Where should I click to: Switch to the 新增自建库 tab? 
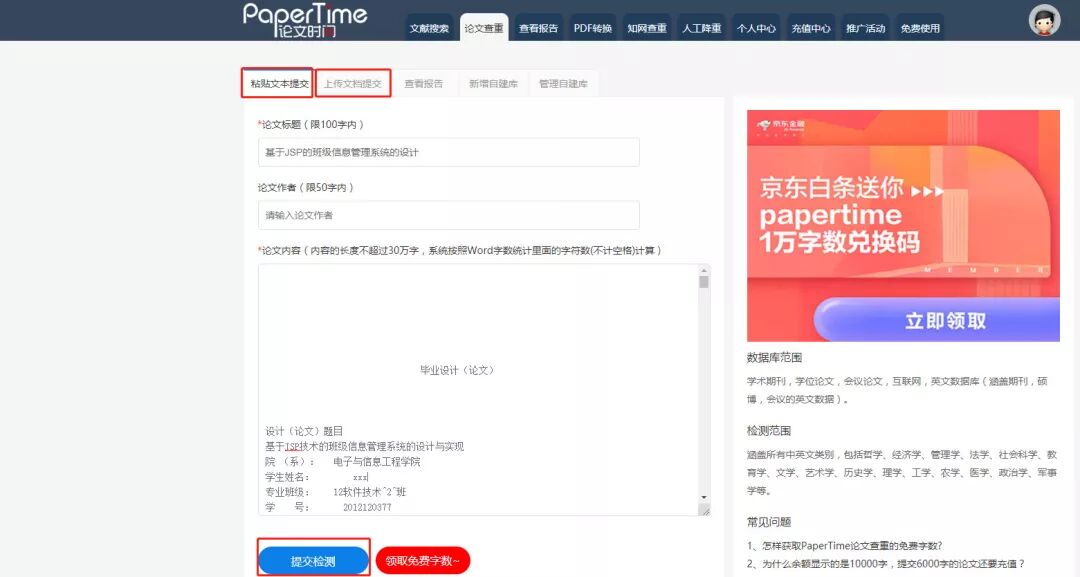[x=493, y=84]
